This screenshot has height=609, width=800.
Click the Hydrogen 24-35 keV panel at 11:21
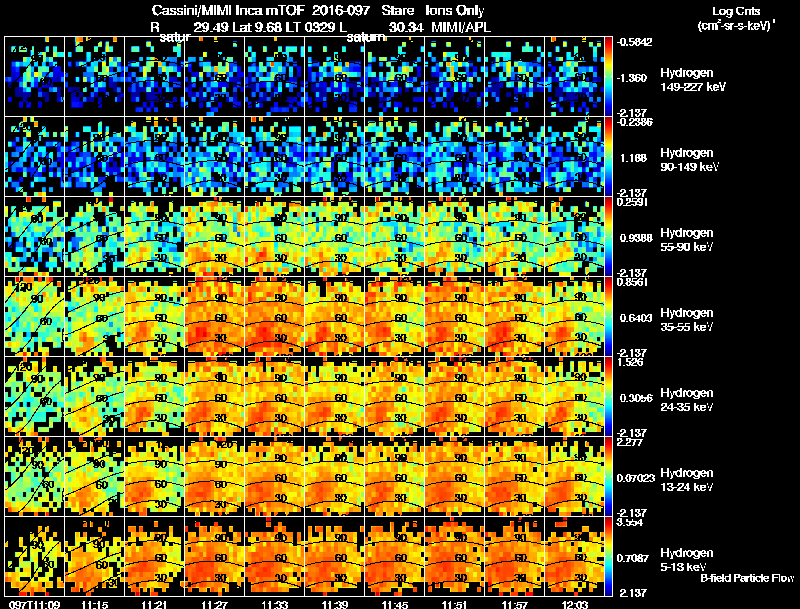(155, 397)
